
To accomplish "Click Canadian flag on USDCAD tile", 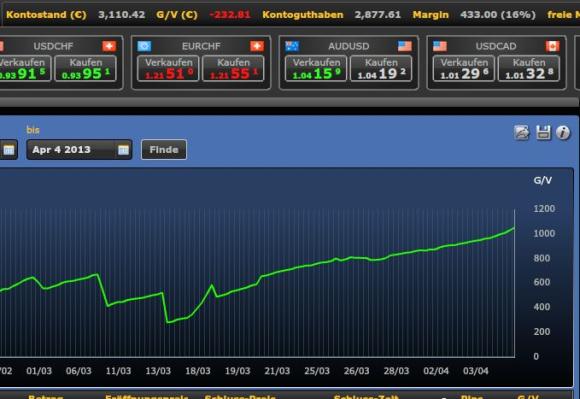I will [552, 46].
